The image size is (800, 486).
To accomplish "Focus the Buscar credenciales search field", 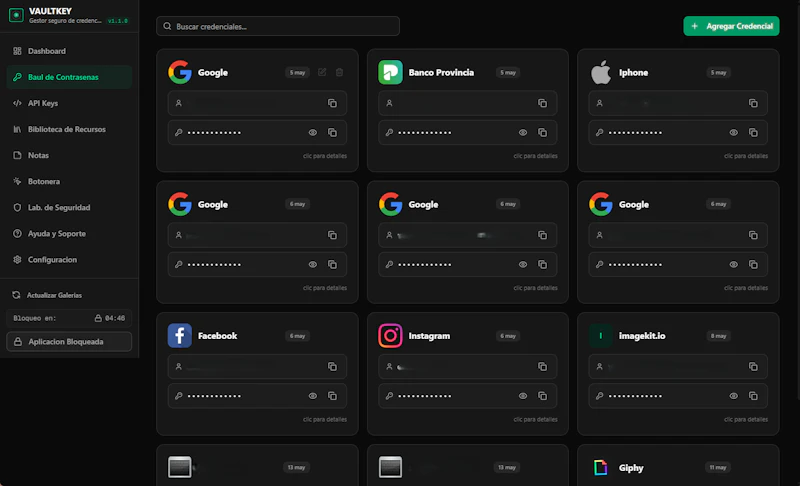I will pos(278,26).
